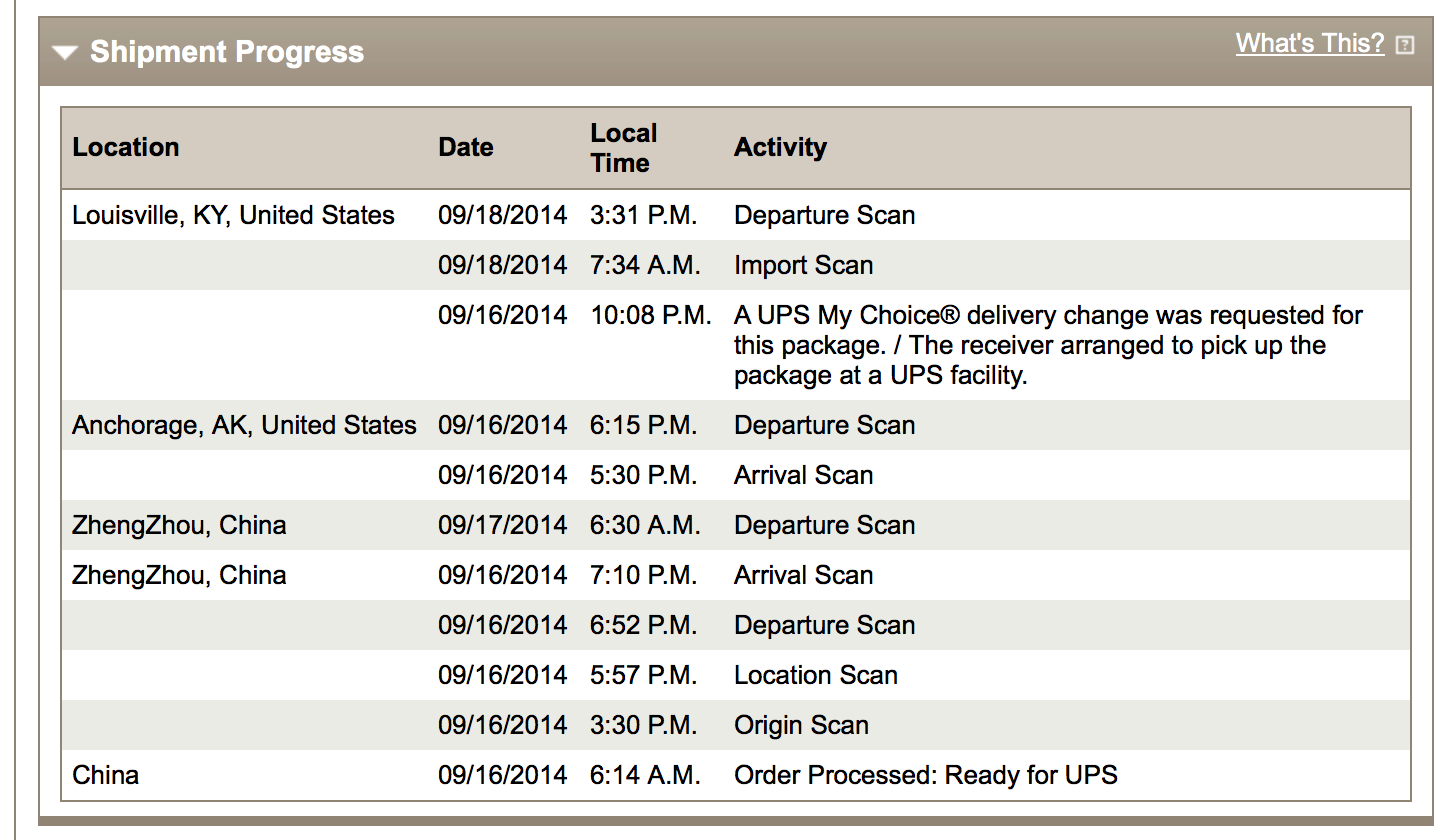Click the Import Scan activity entry
The height and width of the screenshot is (840, 1448).
coord(803,265)
